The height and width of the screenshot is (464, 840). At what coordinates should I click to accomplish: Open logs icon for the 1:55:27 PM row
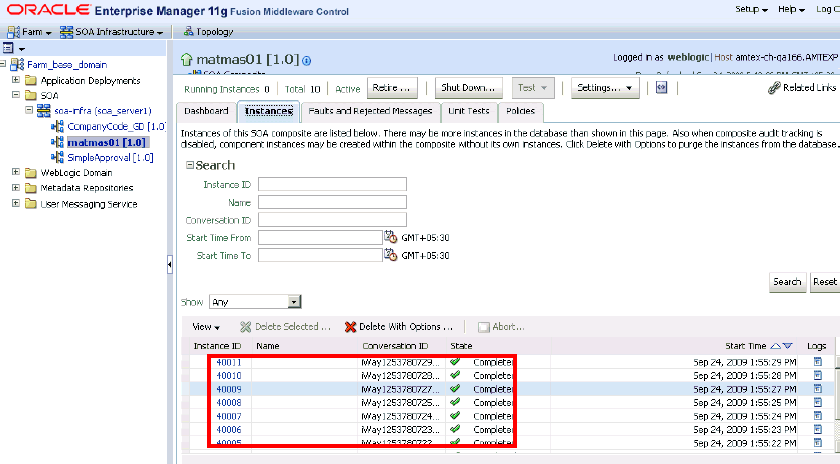818,389
